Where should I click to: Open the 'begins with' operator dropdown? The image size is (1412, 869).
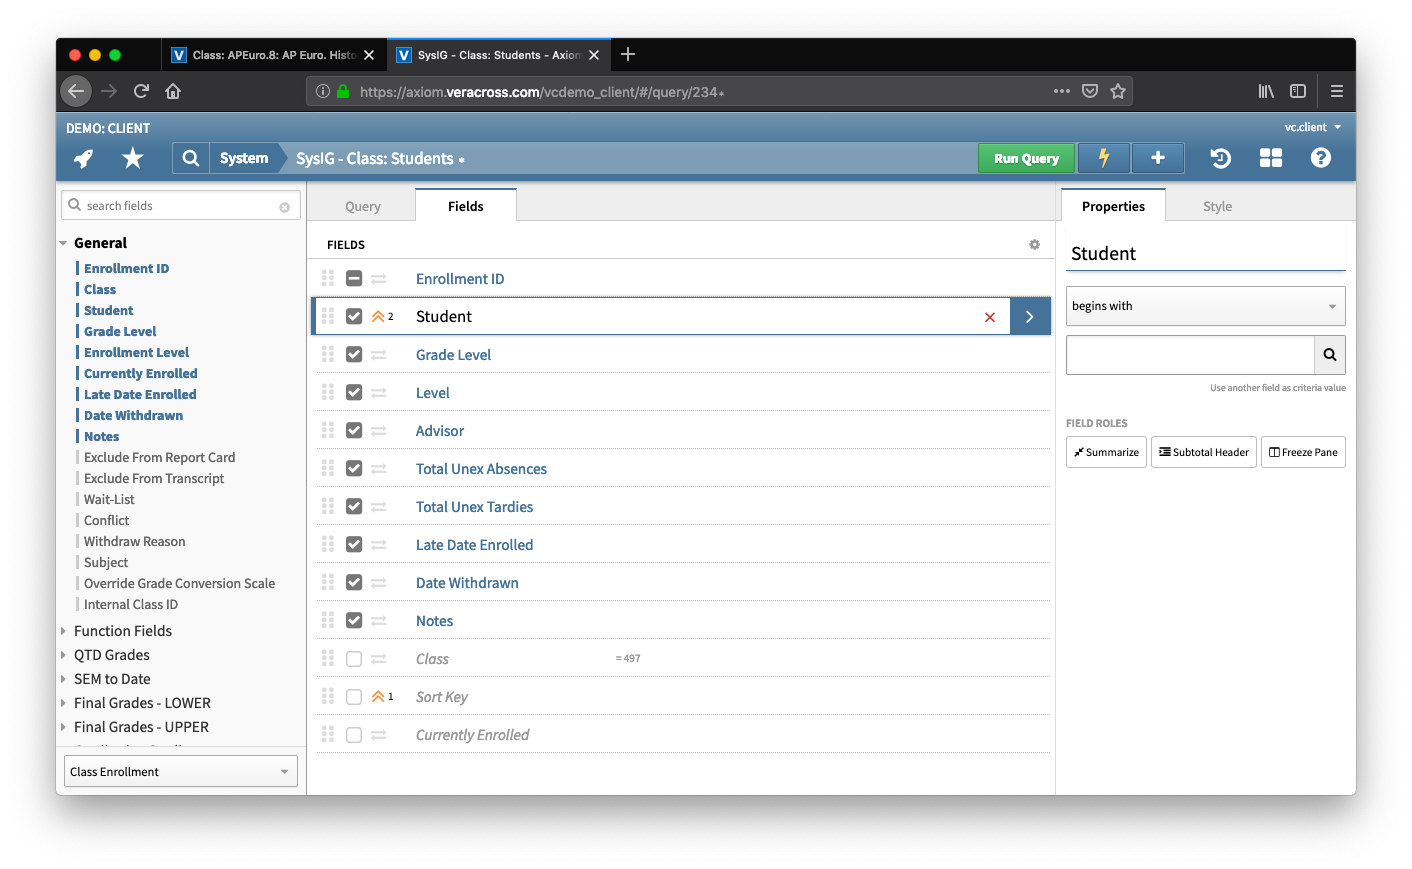point(1205,306)
